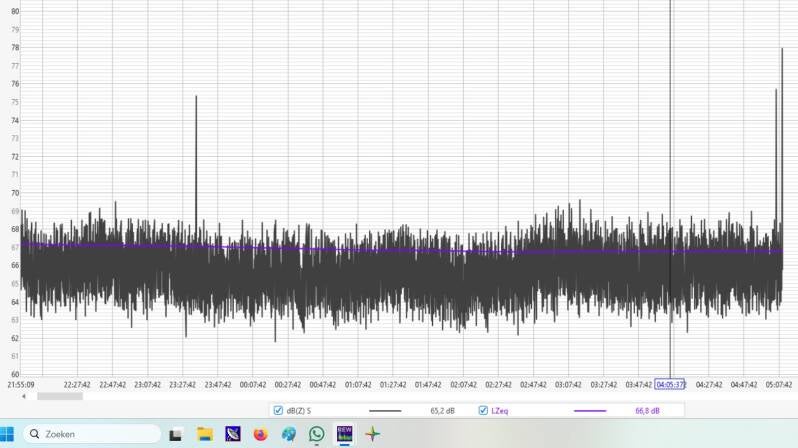The image size is (798, 448).
Task: Open the Task View icon
Action: click(x=176, y=434)
